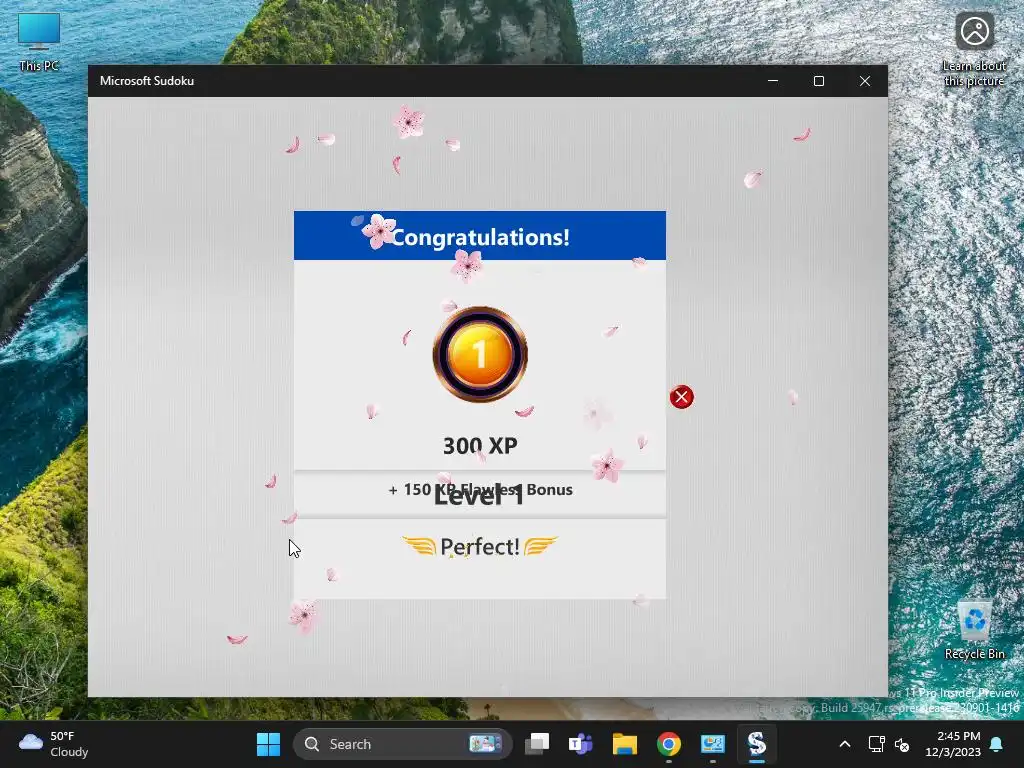1024x768 pixels.
Task: Click the 300 XP reward text
Action: coord(480,445)
